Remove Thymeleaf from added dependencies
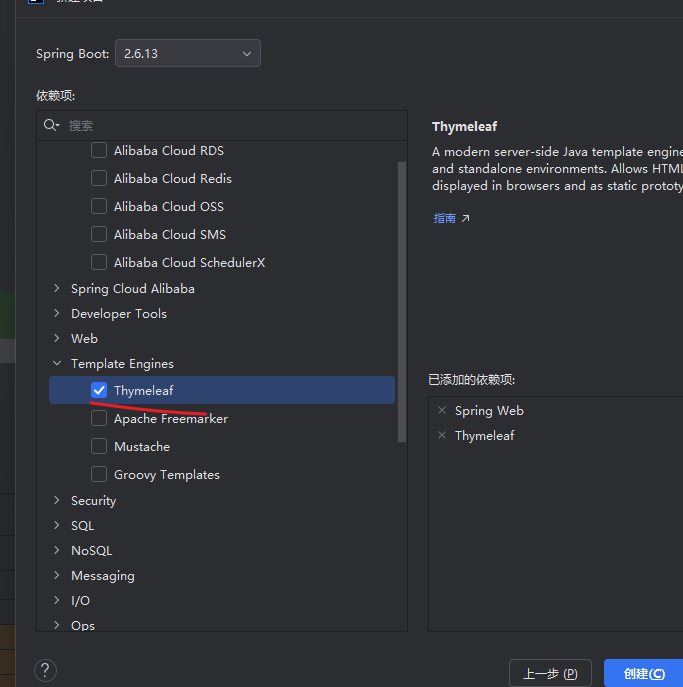The height and width of the screenshot is (687, 683). [x=442, y=435]
